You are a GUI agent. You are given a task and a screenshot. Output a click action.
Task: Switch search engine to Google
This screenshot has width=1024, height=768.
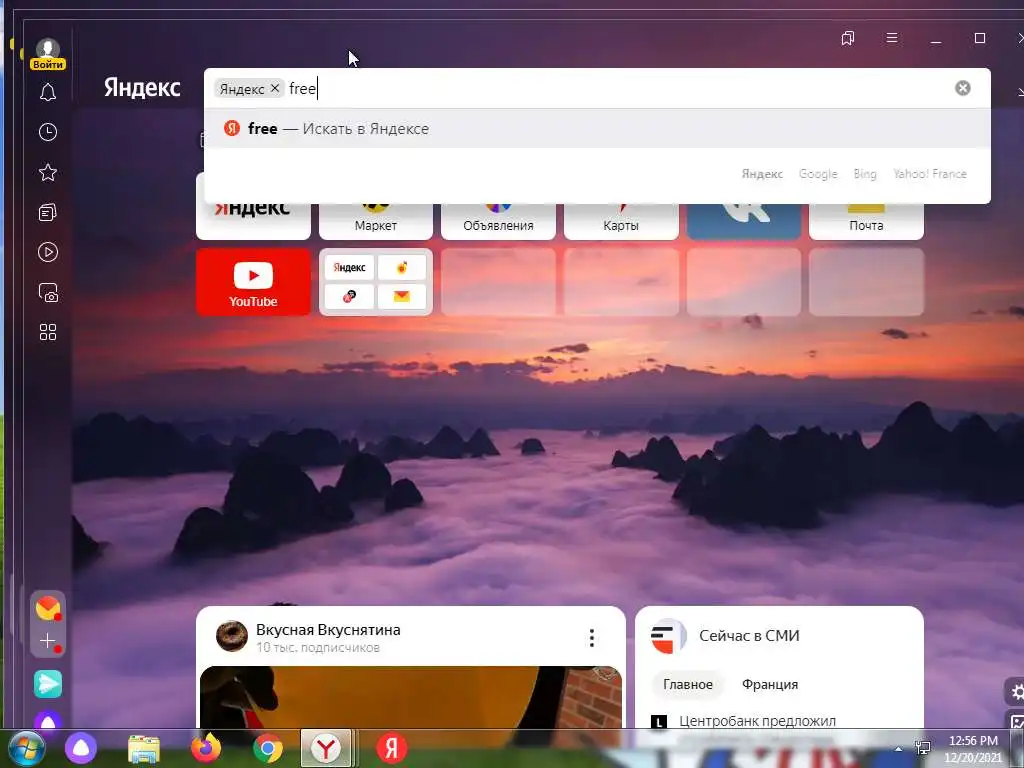818,174
